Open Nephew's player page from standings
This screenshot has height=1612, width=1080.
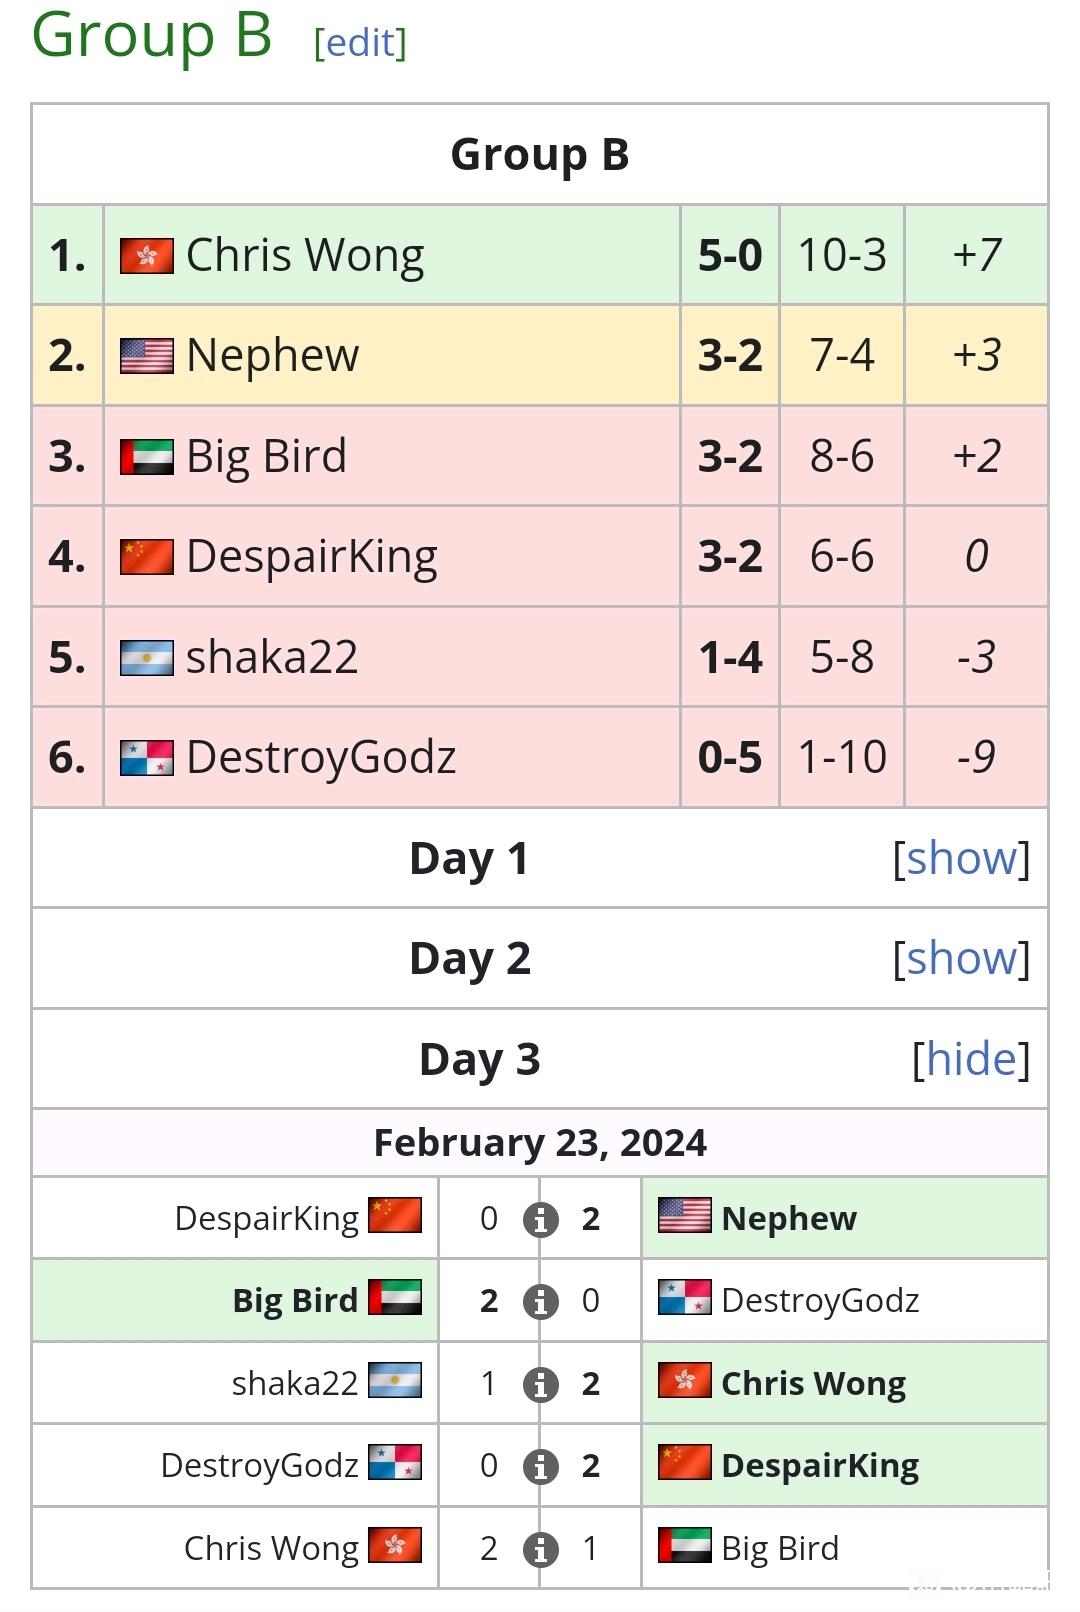[x=272, y=356]
